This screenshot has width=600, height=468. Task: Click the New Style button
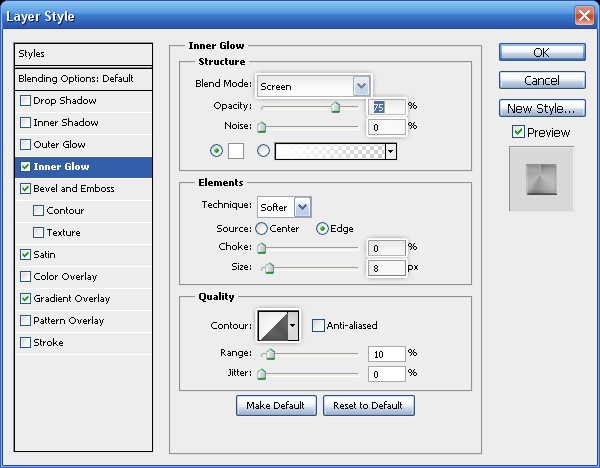pos(541,108)
